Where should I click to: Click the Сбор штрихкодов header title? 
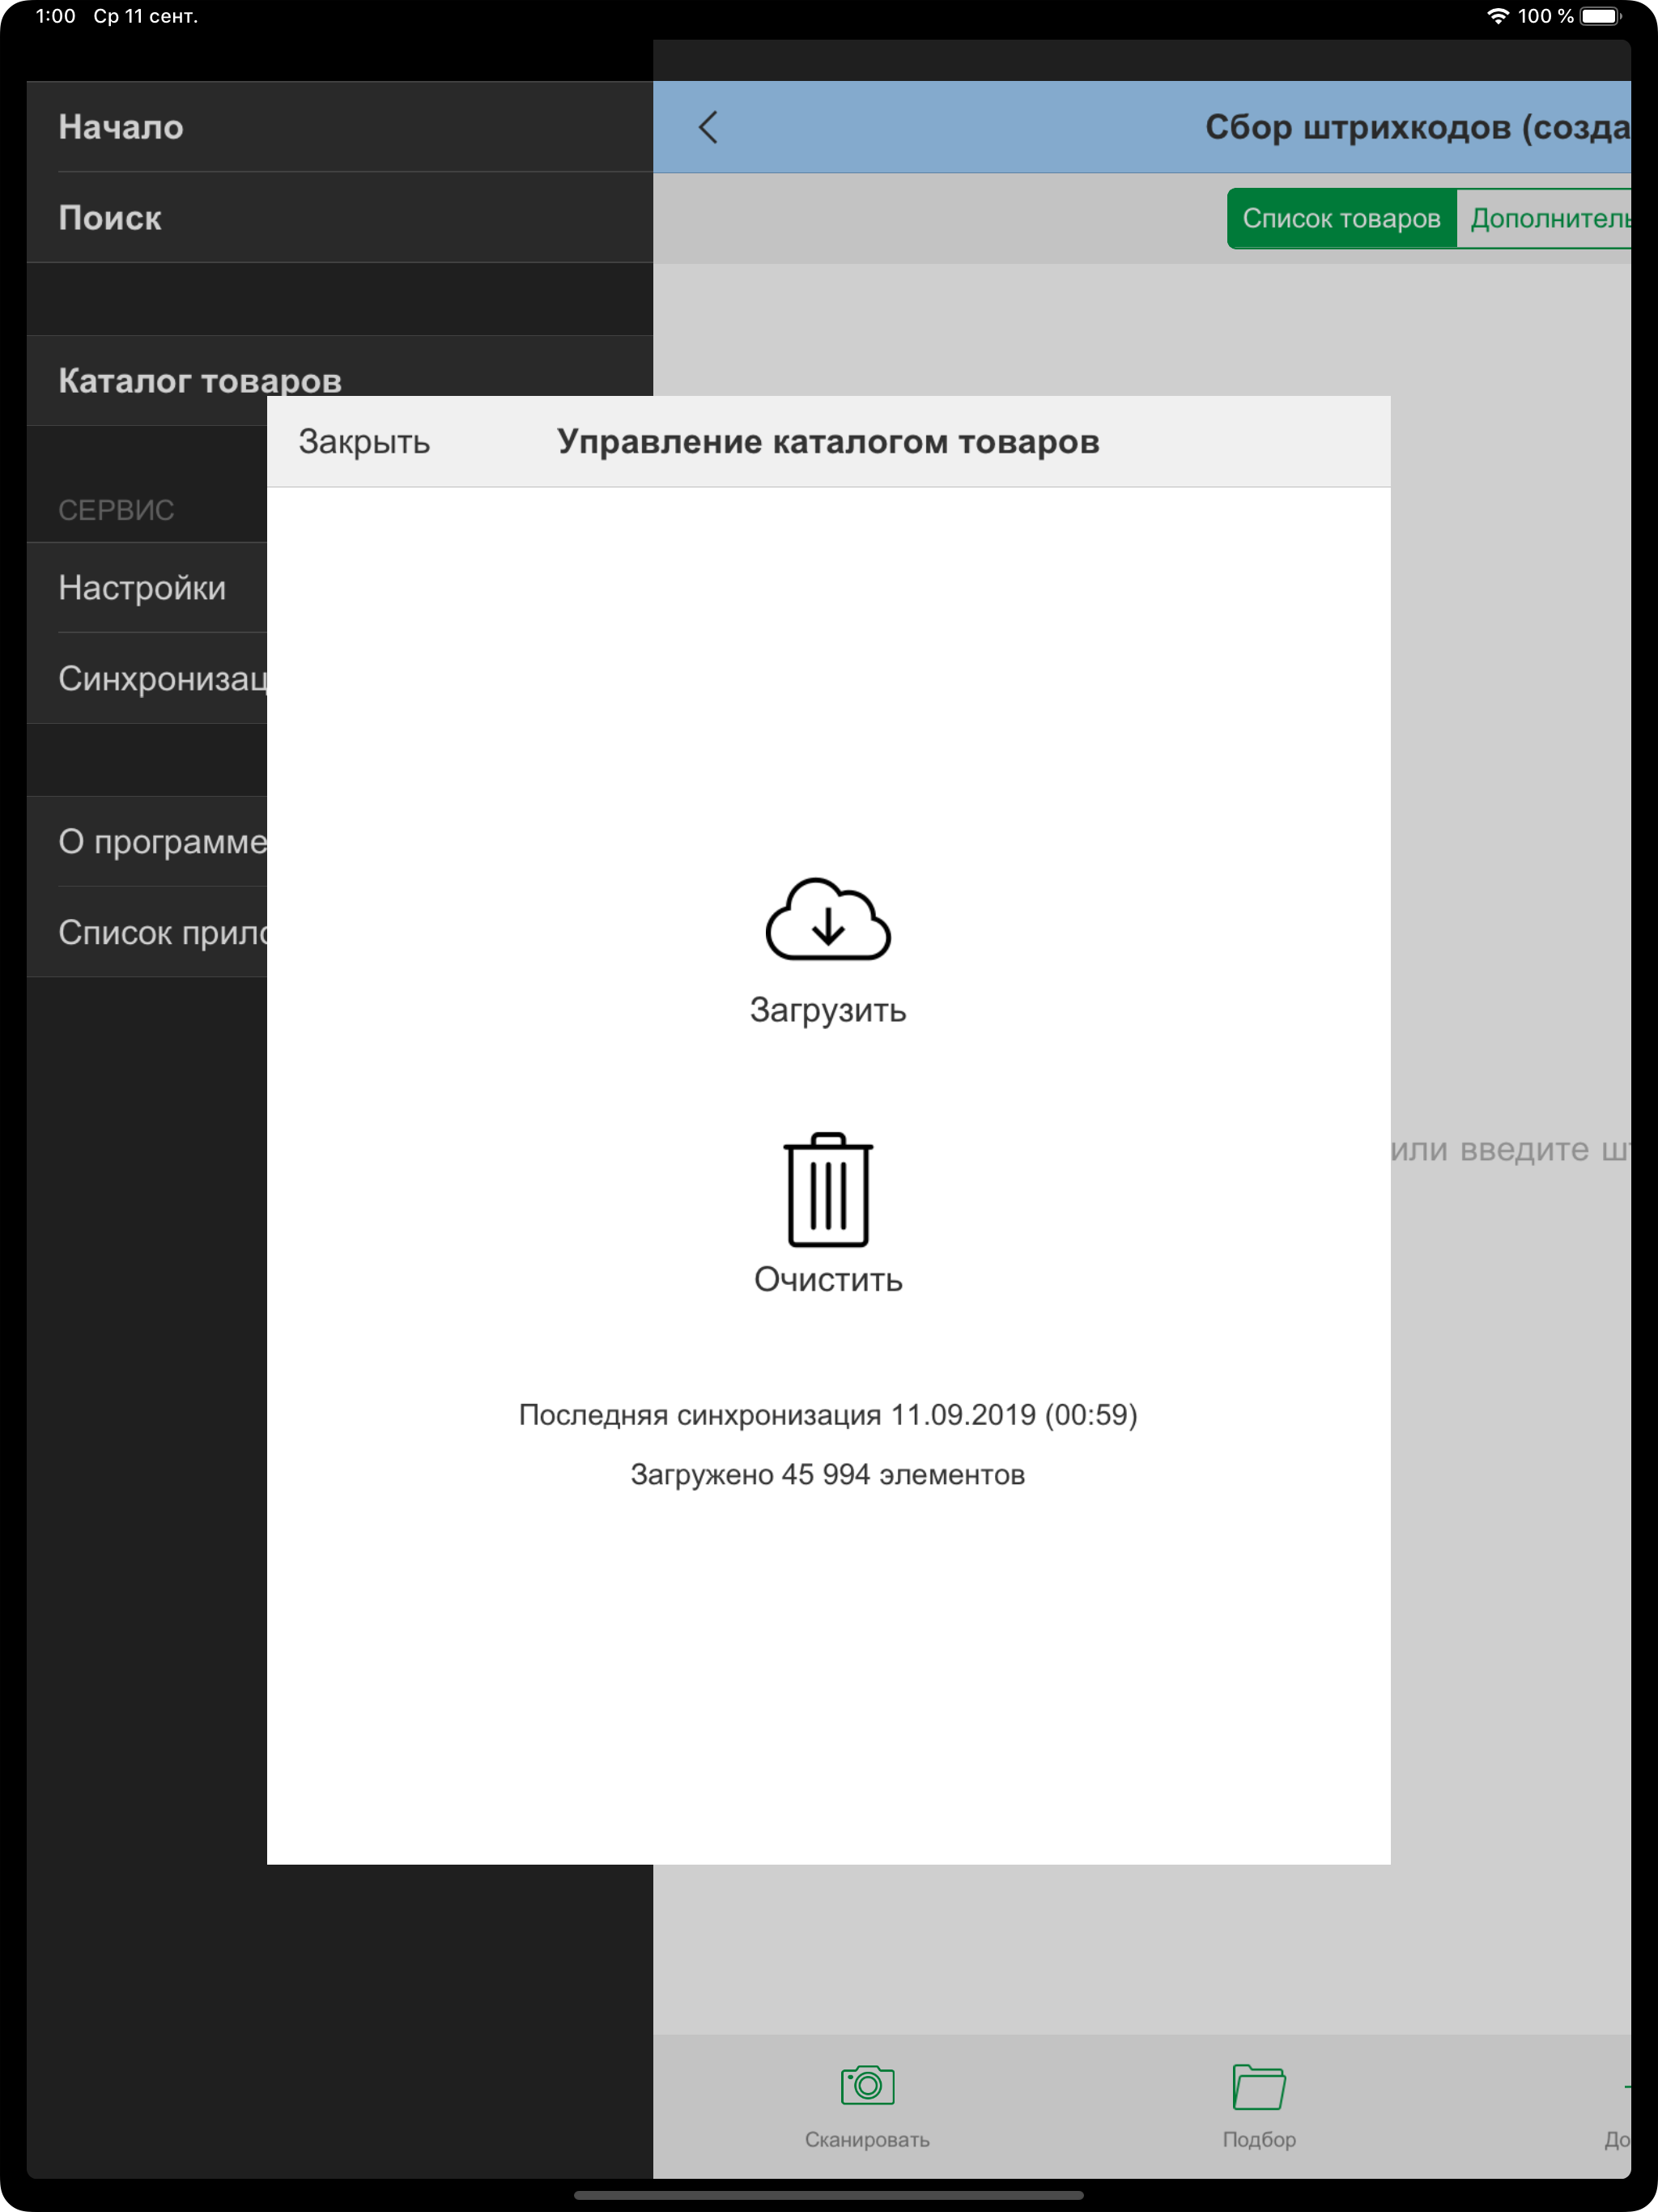pos(1417,127)
